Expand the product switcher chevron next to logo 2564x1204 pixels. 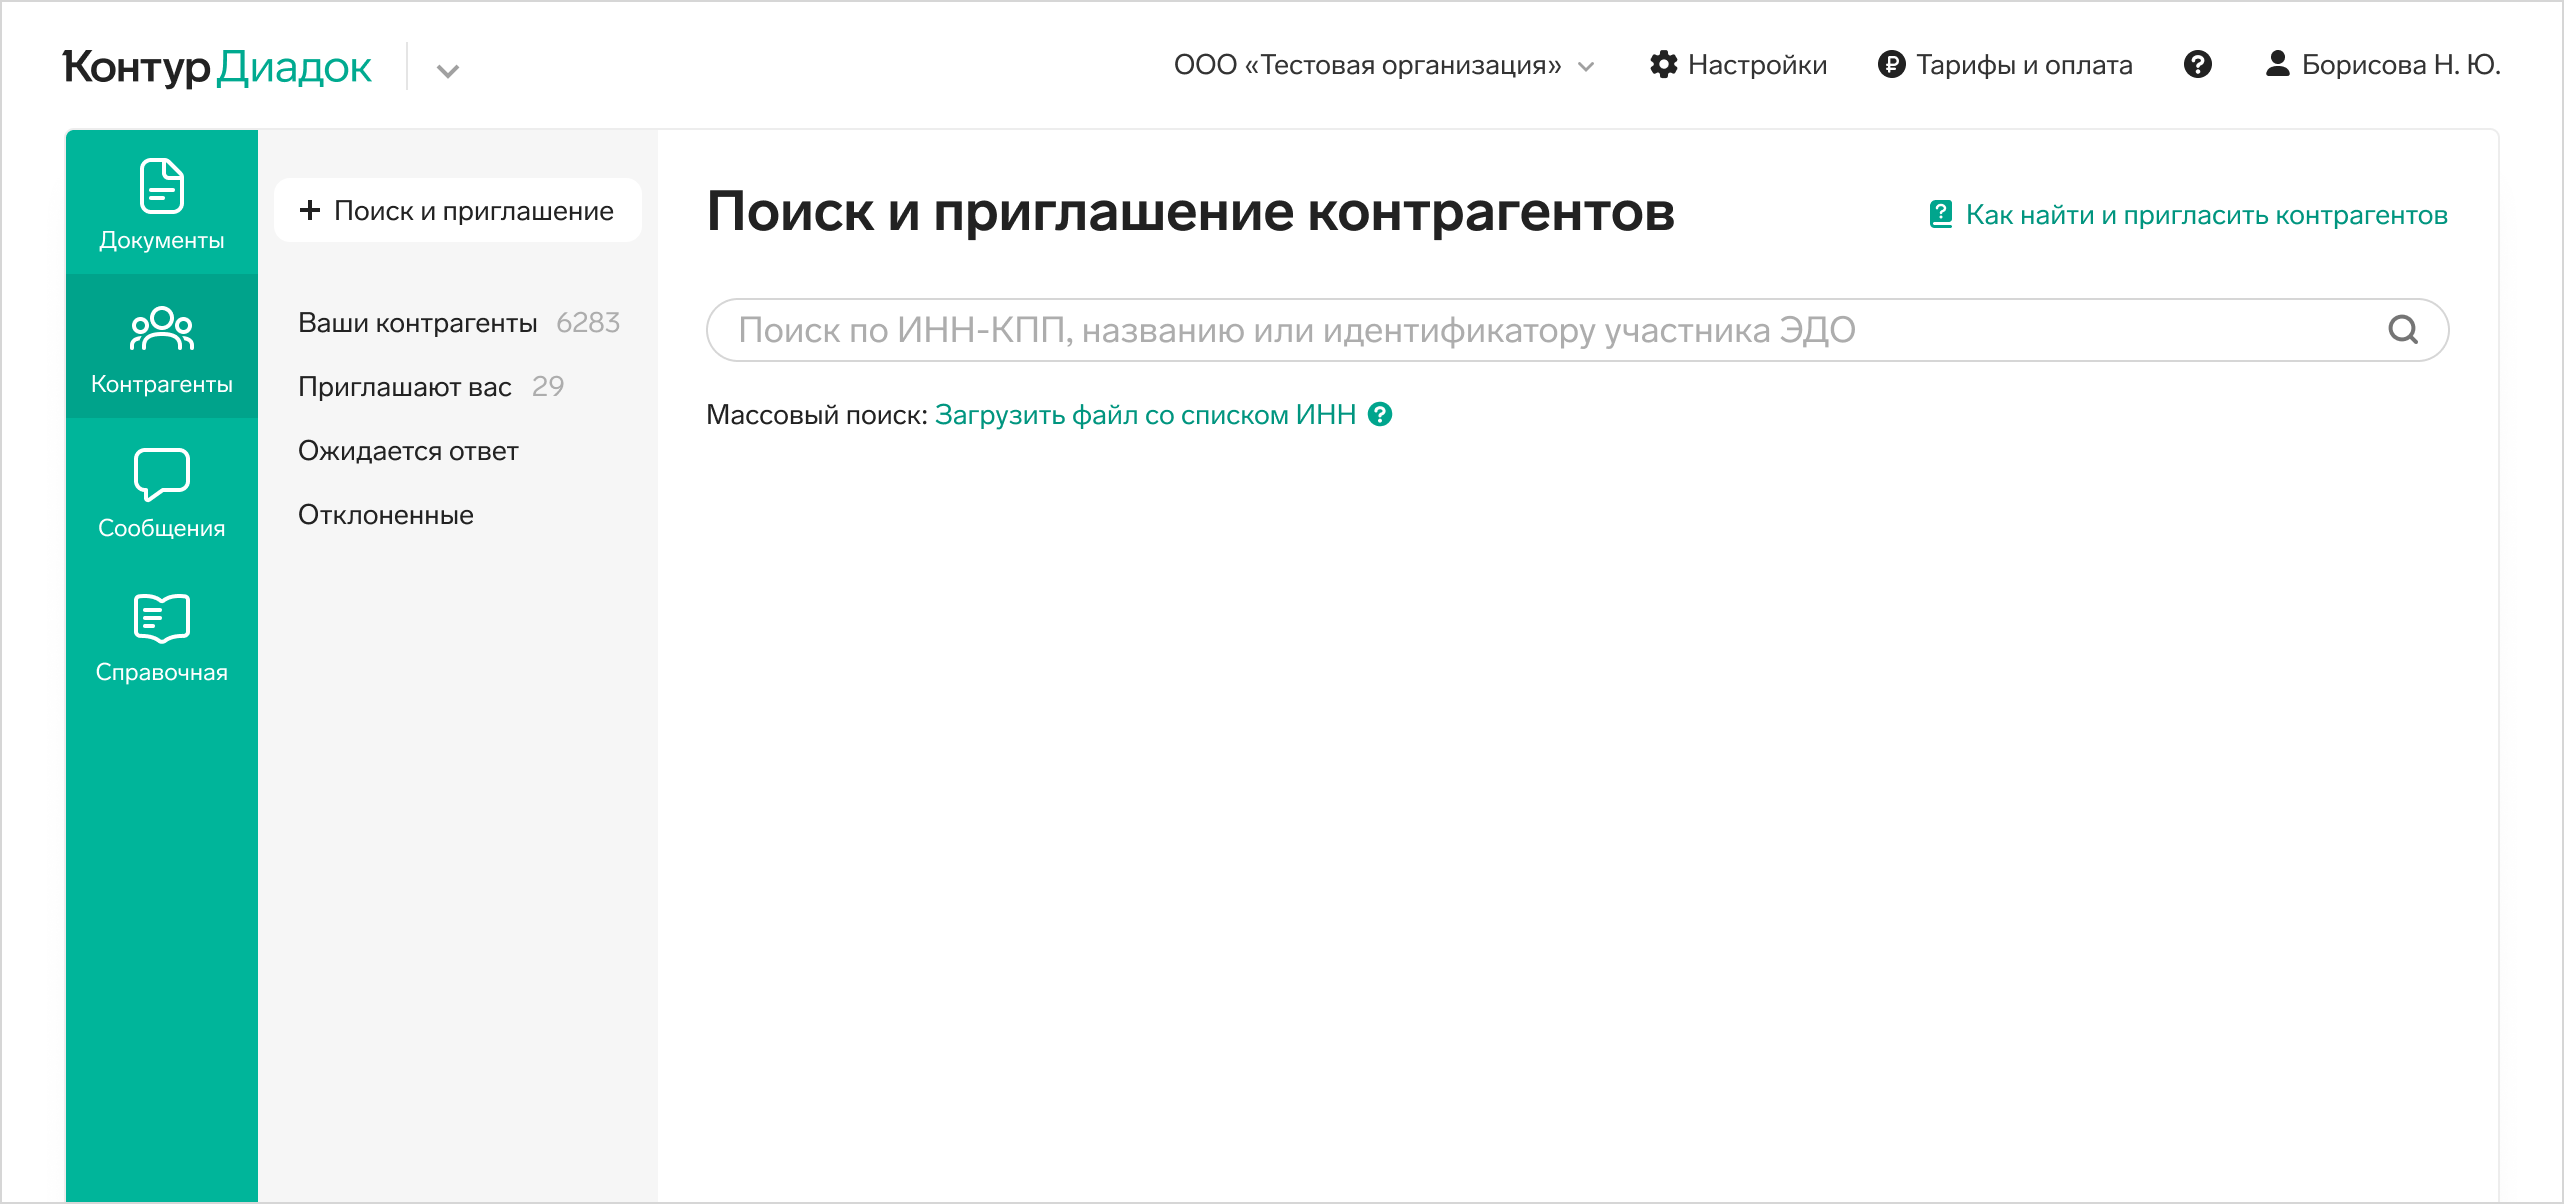[x=448, y=71]
